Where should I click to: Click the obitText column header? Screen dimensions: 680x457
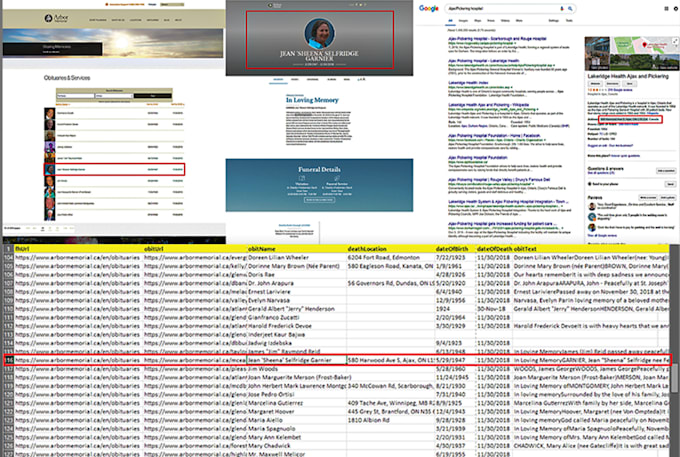(591, 249)
